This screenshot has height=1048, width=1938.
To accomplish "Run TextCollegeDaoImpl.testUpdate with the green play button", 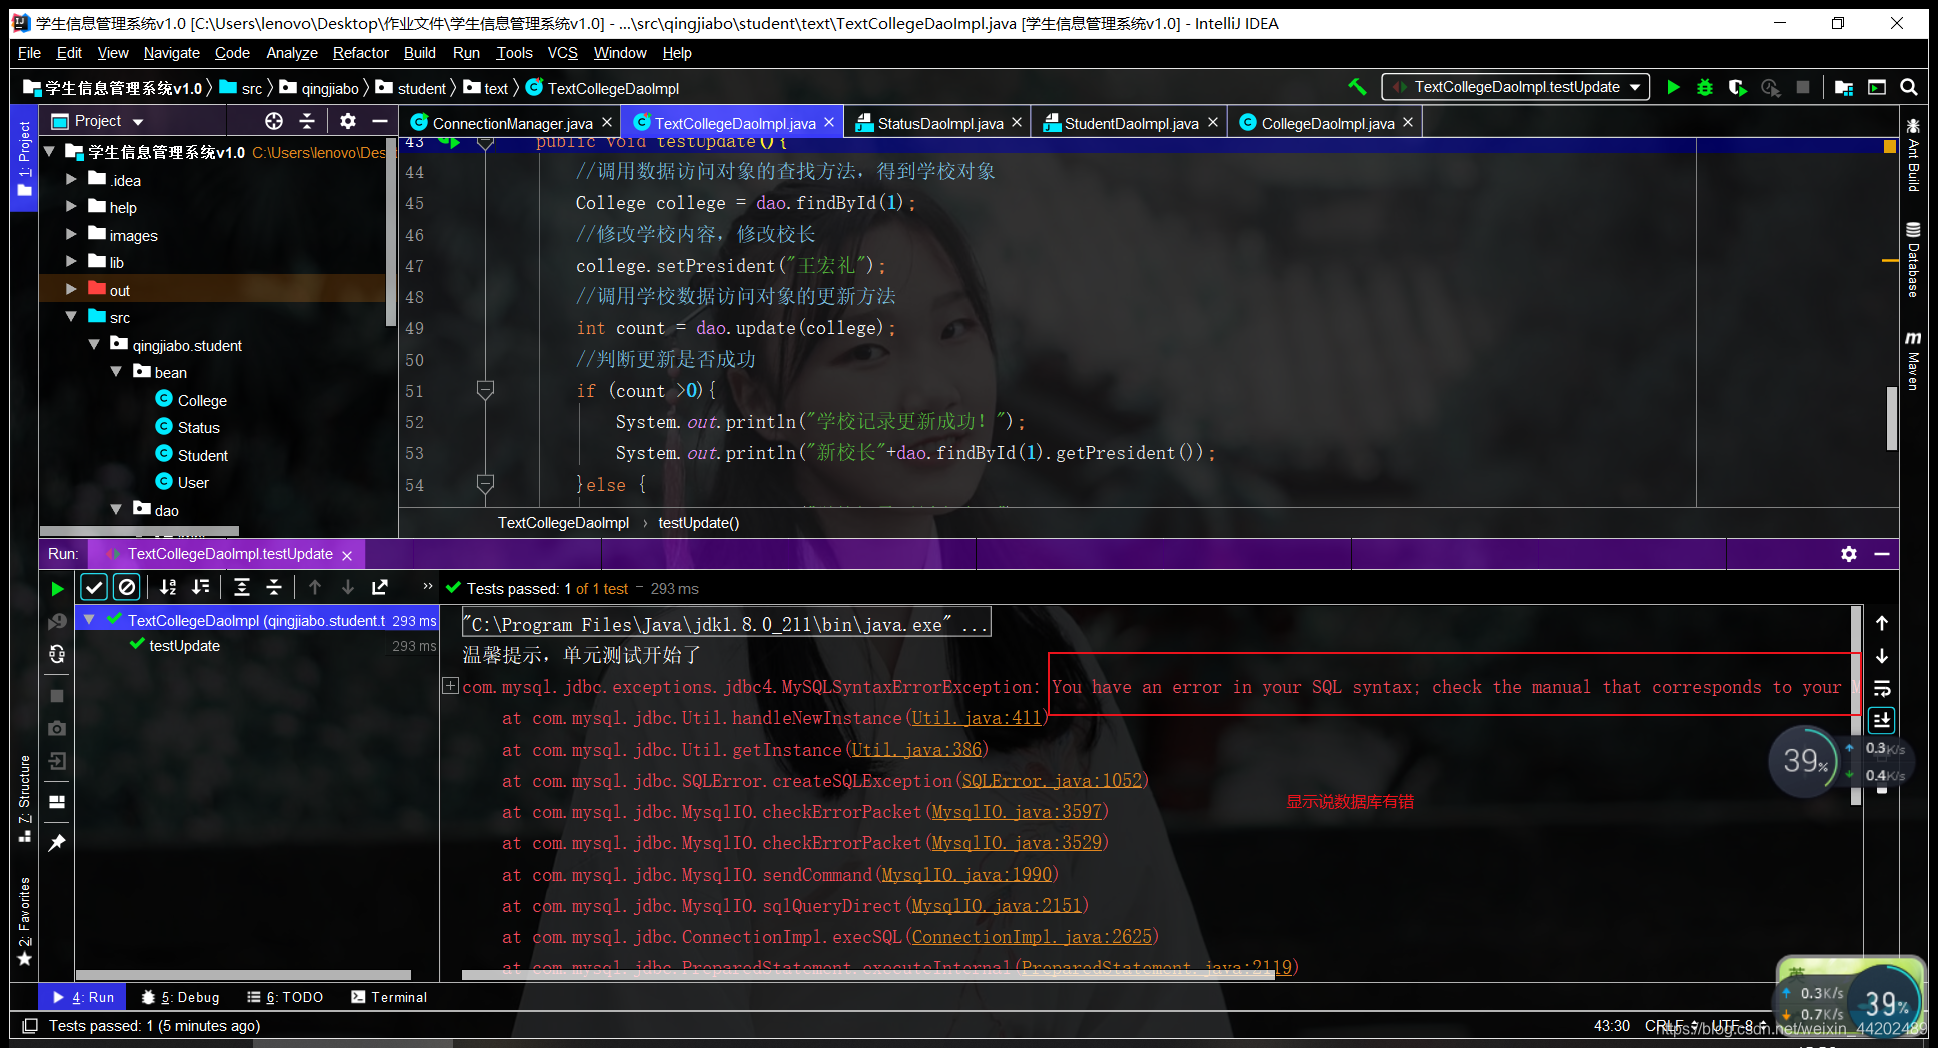I will [1673, 87].
